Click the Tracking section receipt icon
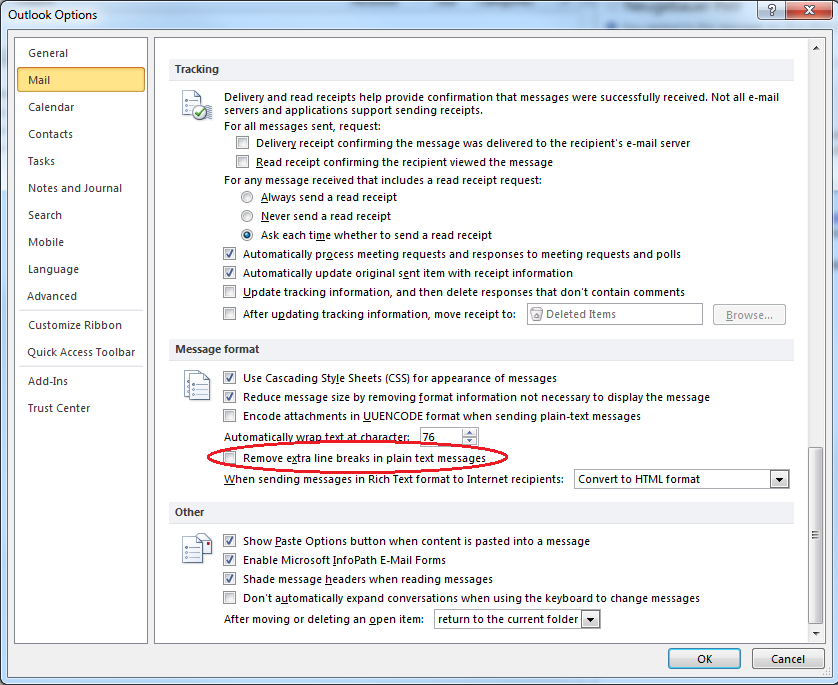The width and height of the screenshot is (838, 685). click(x=195, y=105)
